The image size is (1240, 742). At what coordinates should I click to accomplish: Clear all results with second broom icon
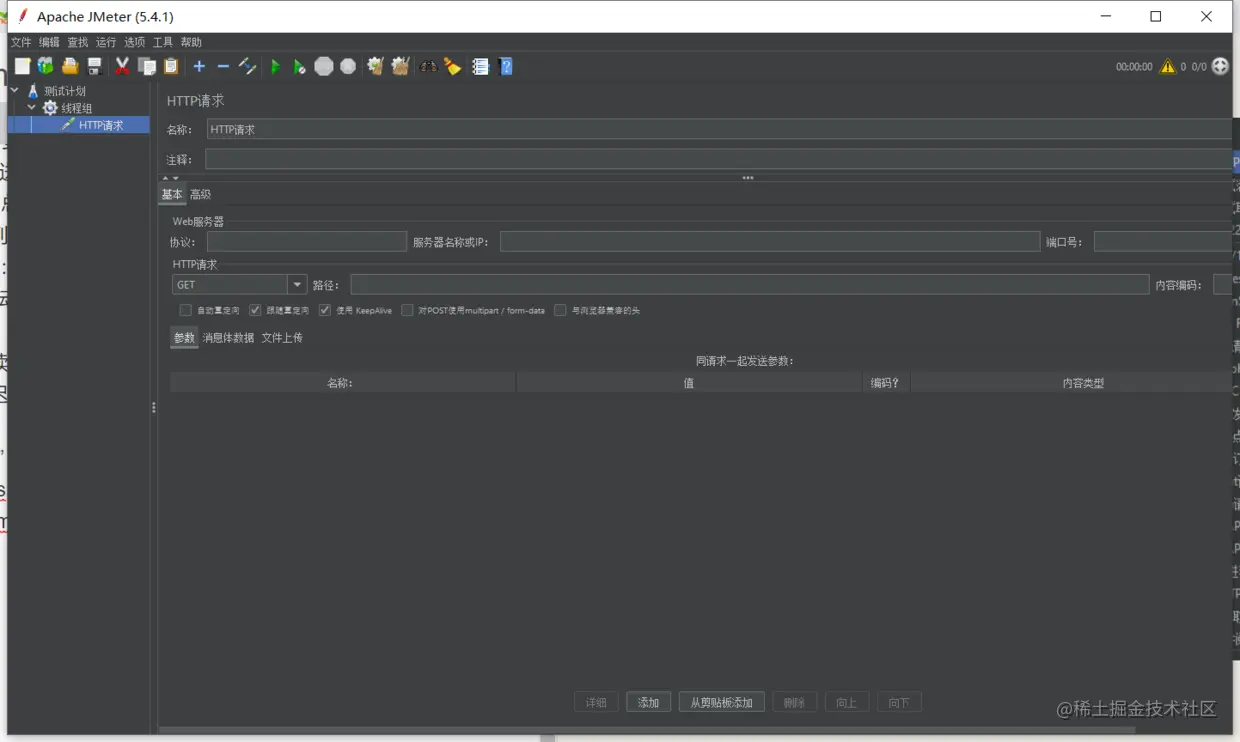[x=400, y=66]
